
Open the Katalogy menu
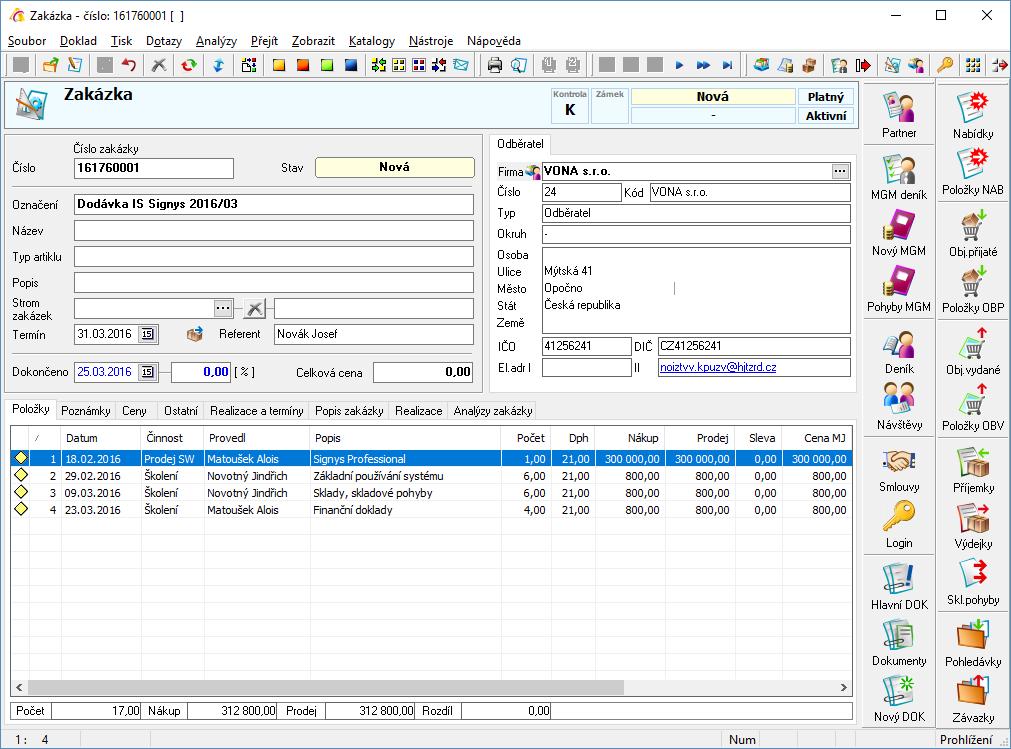[x=371, y=41]
